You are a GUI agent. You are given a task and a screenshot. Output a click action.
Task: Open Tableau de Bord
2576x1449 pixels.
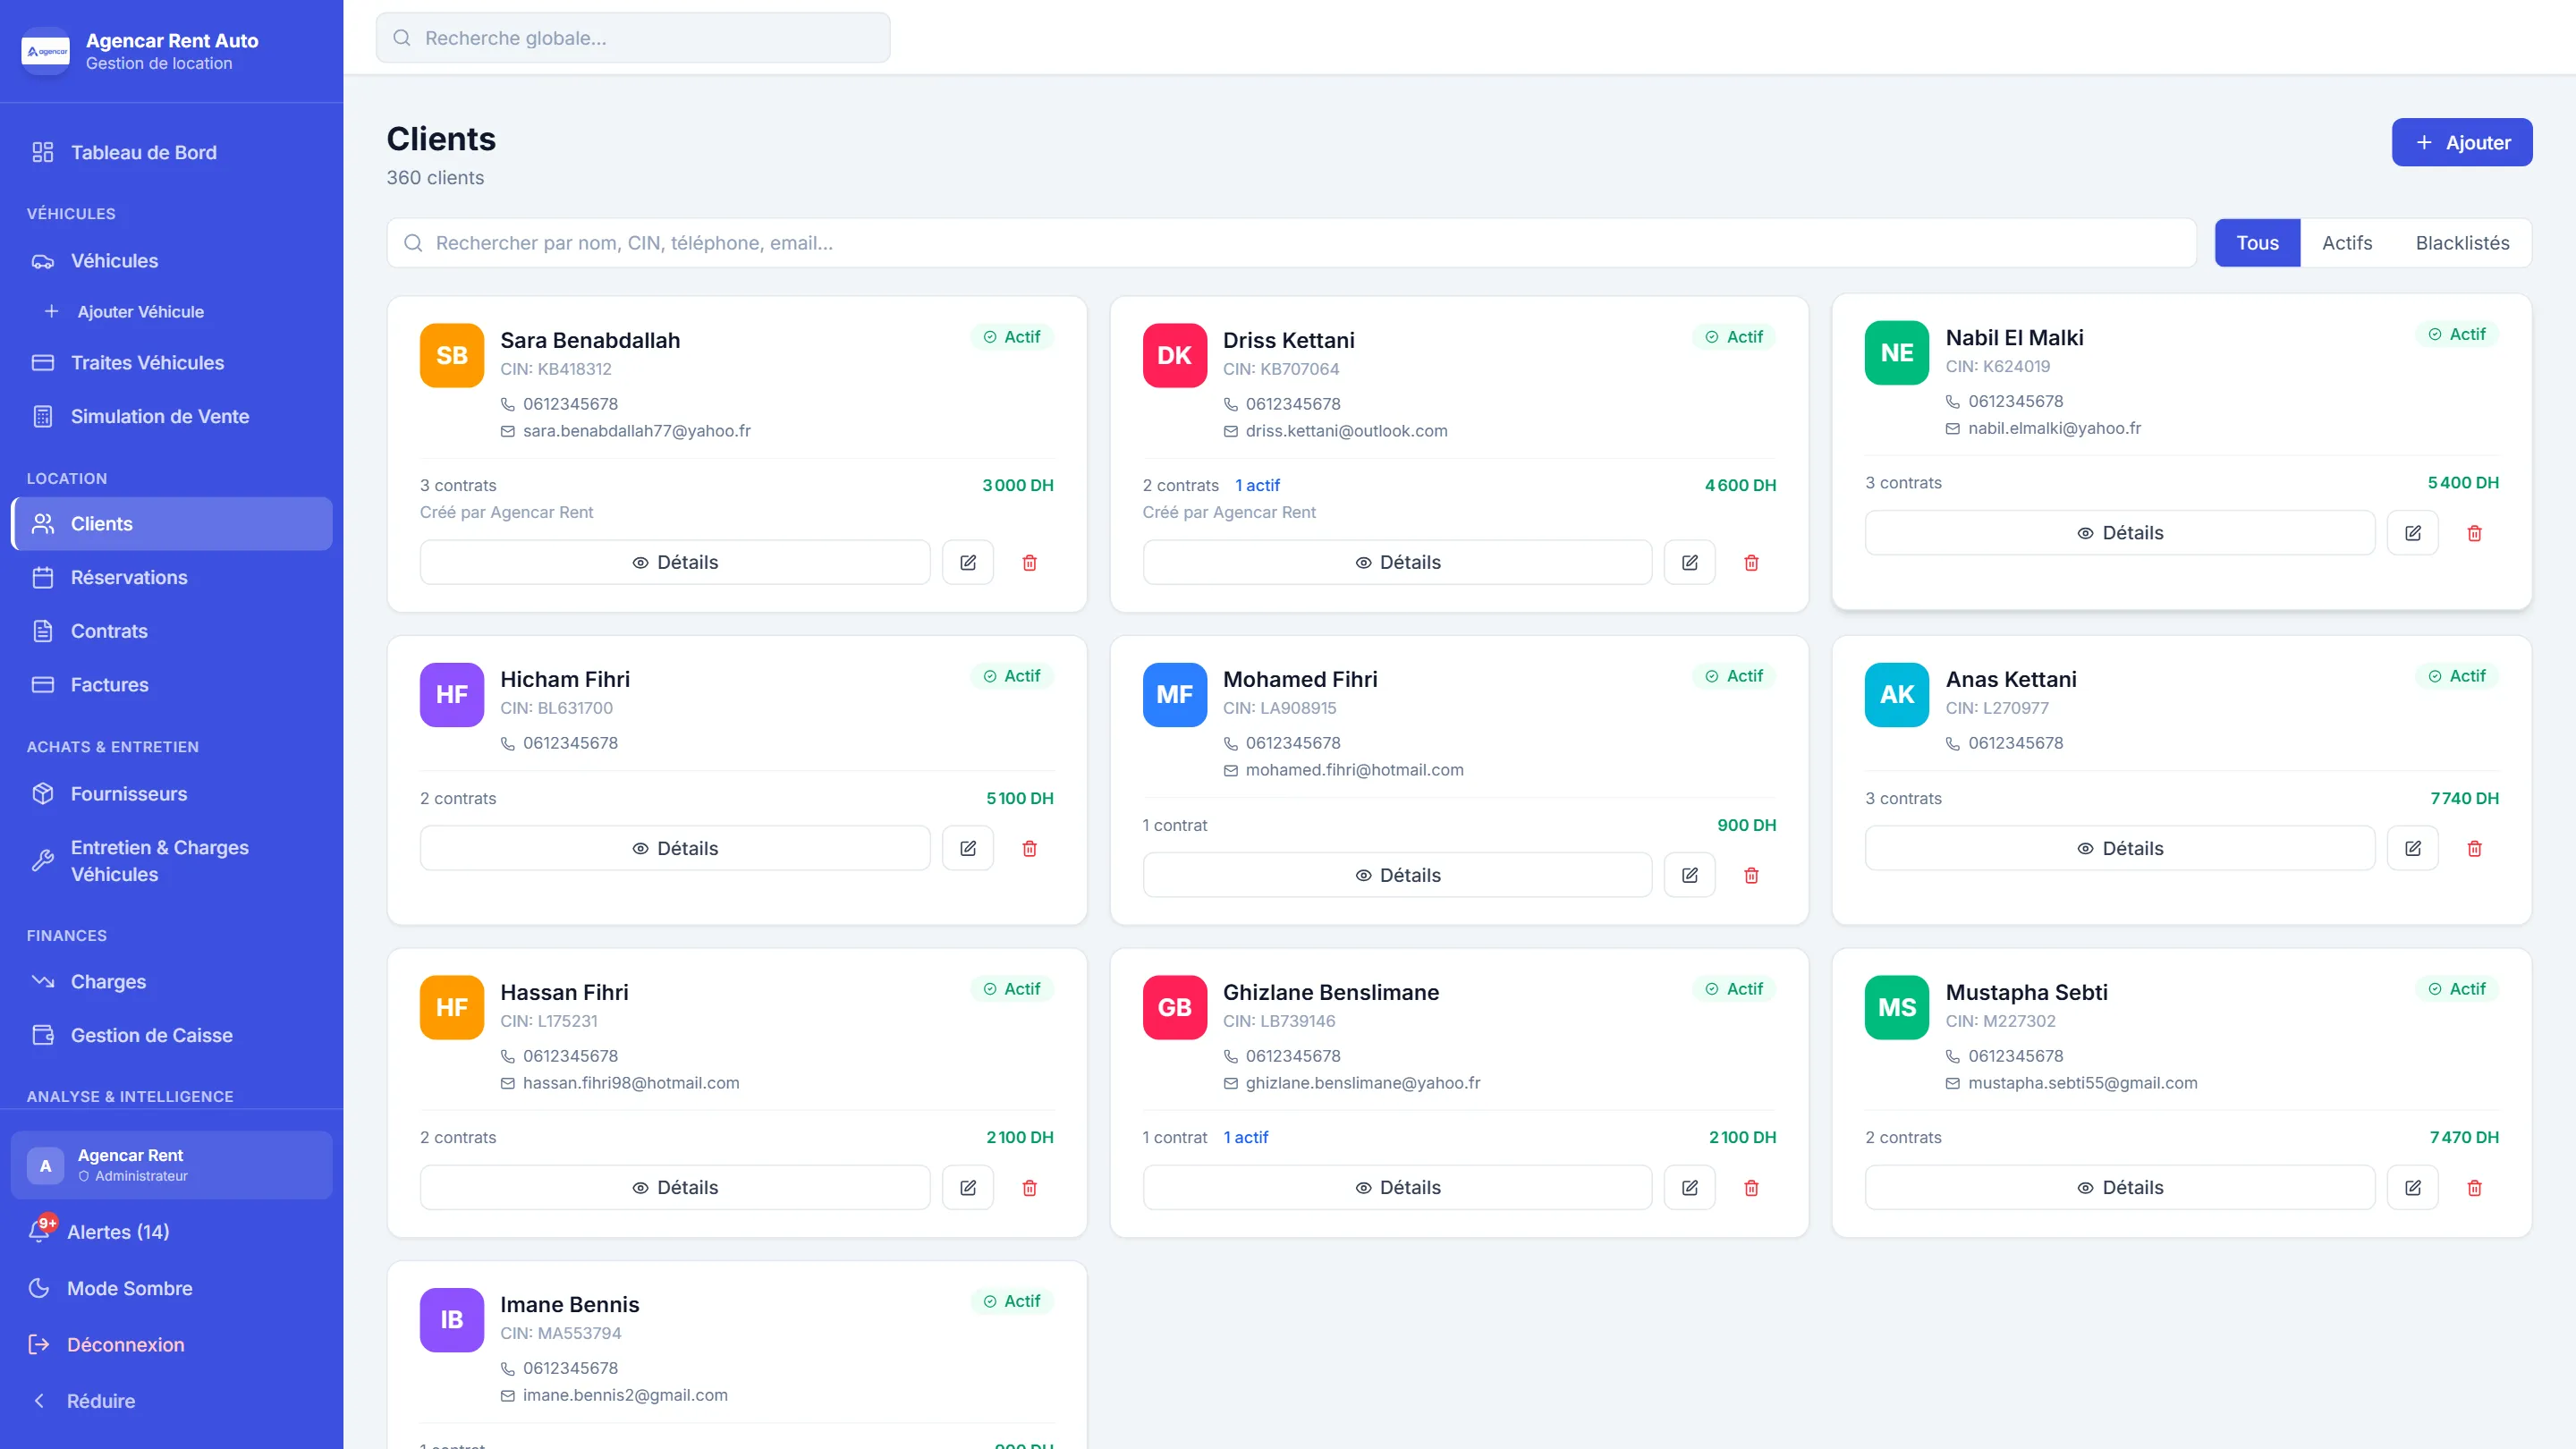[x=172, y=152]
